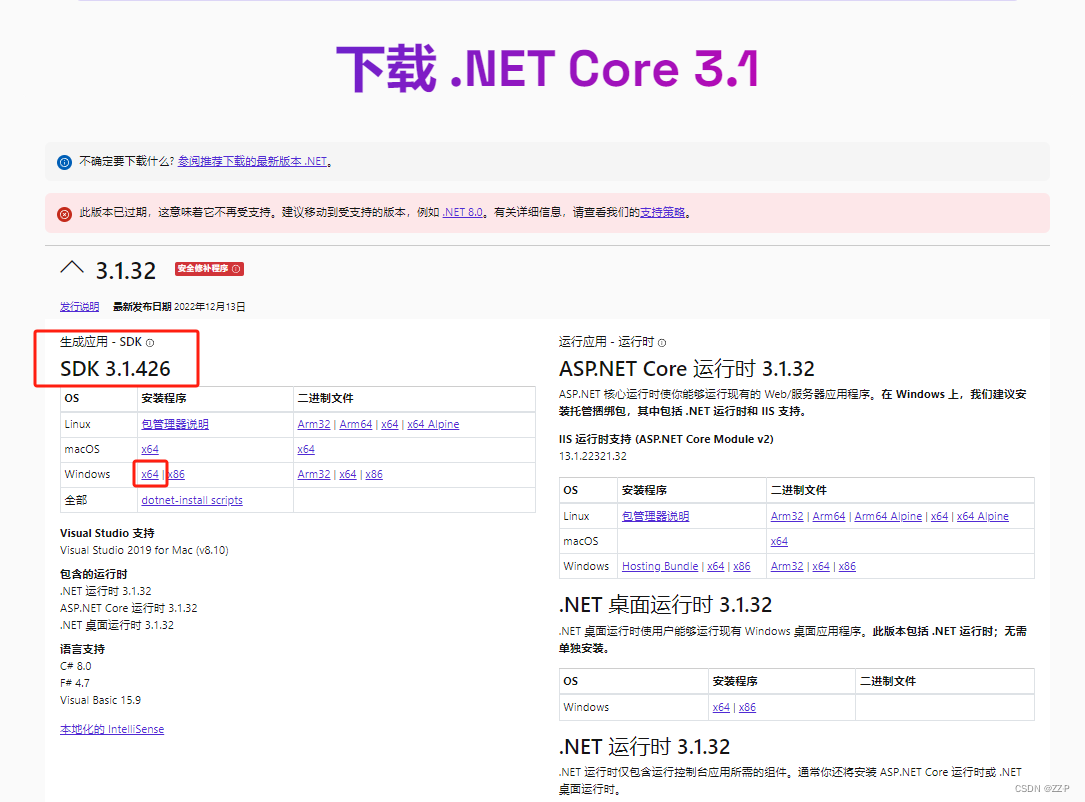Download ASP.NET Core macOS x64 binary
The width and height of the screenshot is (1085, 802).
coord(779,541)
